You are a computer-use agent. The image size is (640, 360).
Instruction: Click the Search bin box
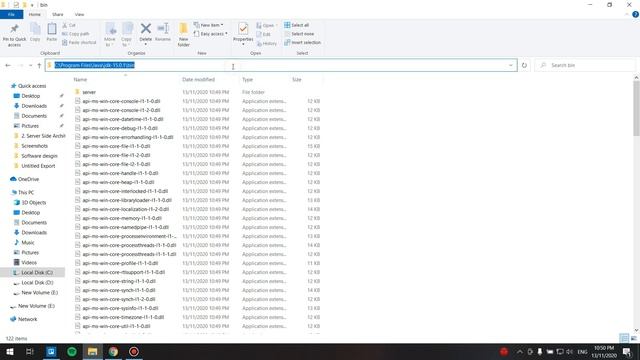[586, 65]
